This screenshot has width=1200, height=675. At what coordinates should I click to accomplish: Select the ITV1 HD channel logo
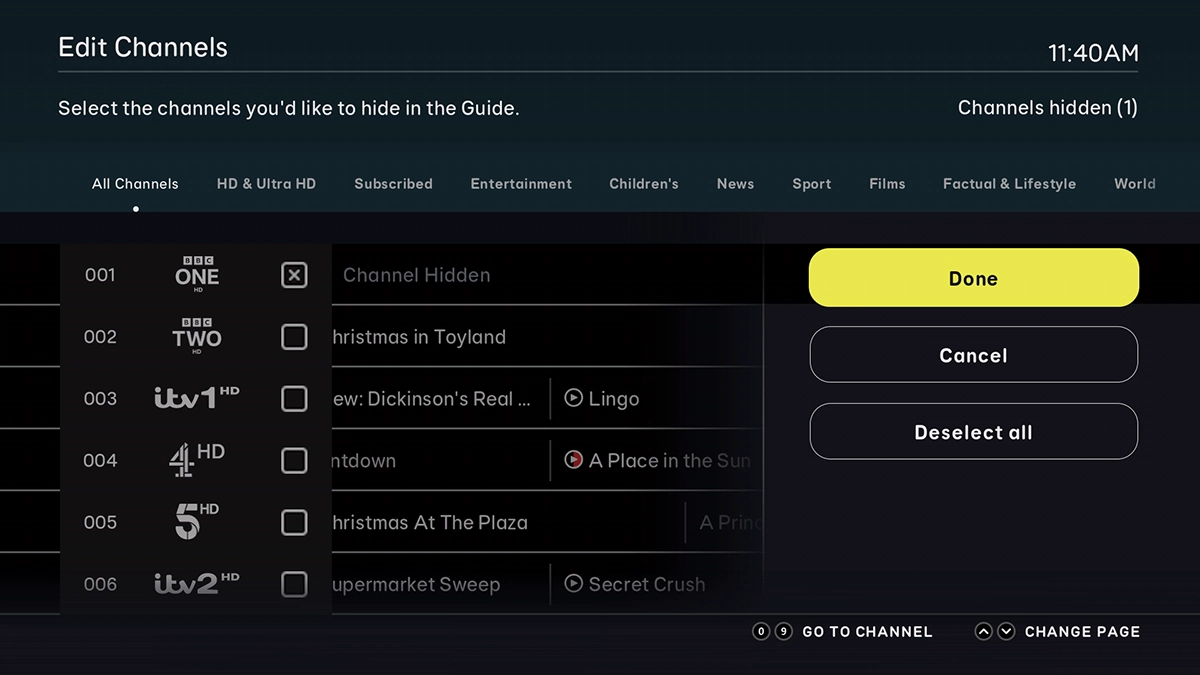tap(196, 398)
